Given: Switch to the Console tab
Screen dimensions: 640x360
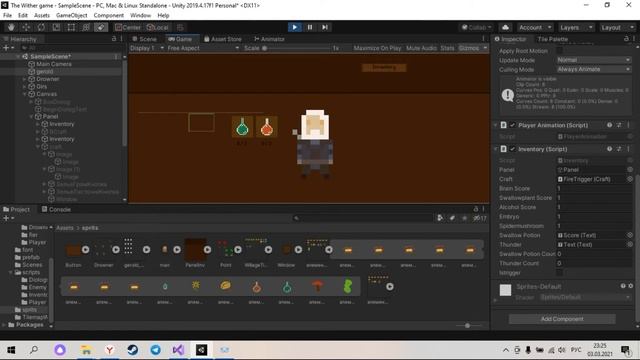Looking at the screenshot, I should [56, 209].
